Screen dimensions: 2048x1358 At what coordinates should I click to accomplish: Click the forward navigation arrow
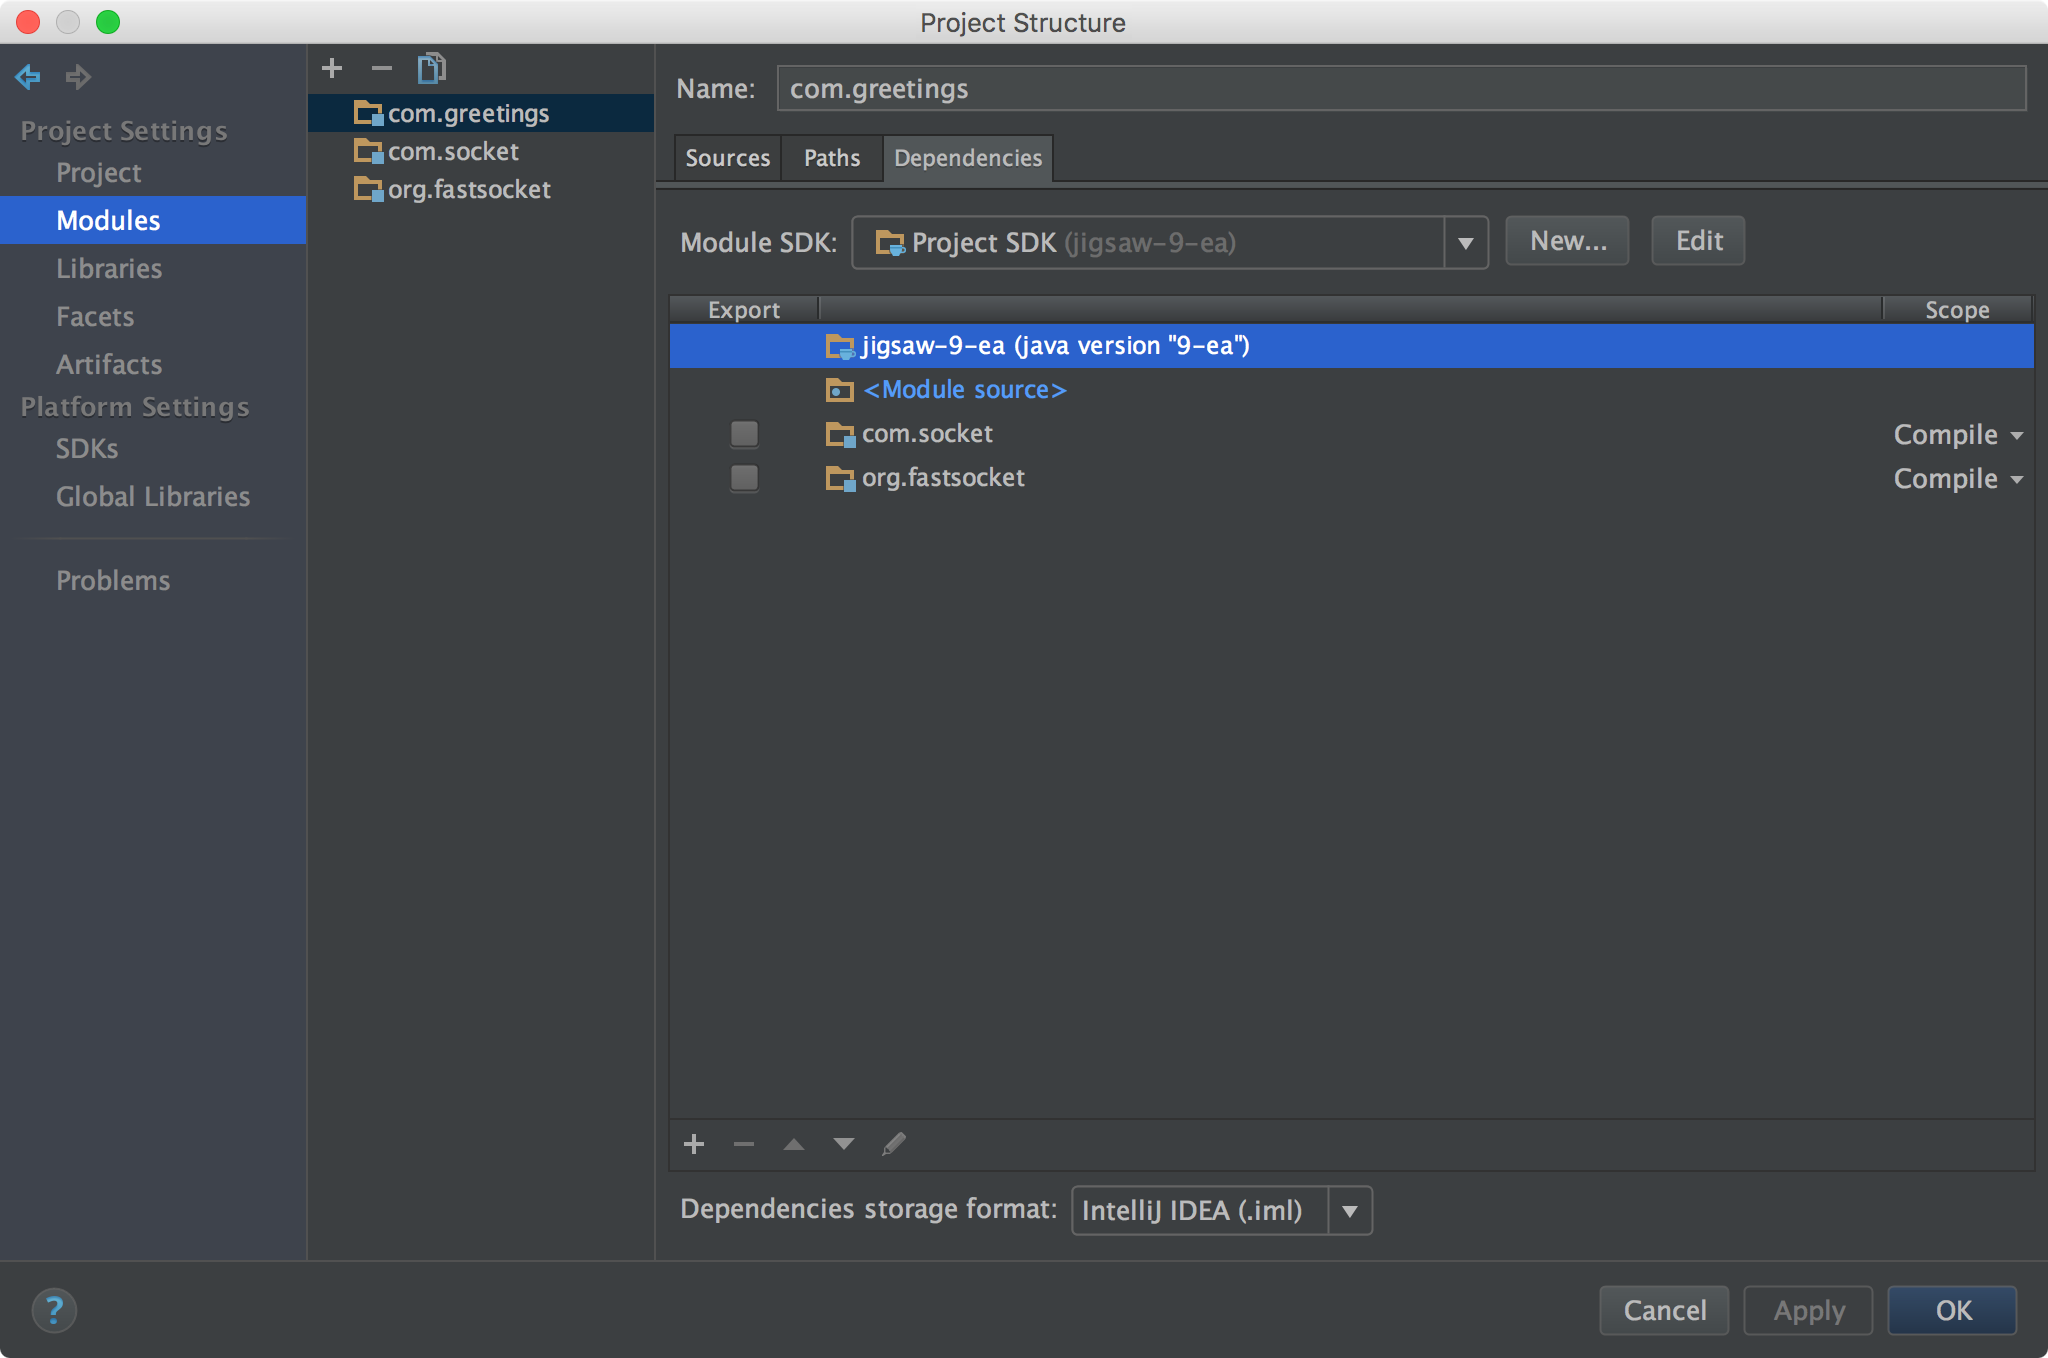point(78,76)
